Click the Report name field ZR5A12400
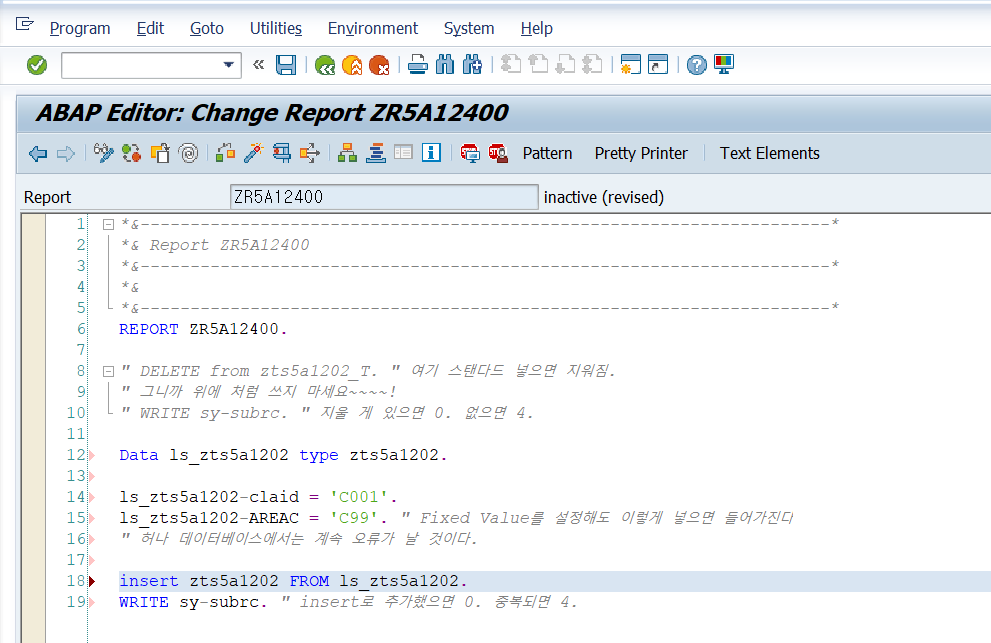The height and width of the screenshot is (643, 991). tap(384, 197)
